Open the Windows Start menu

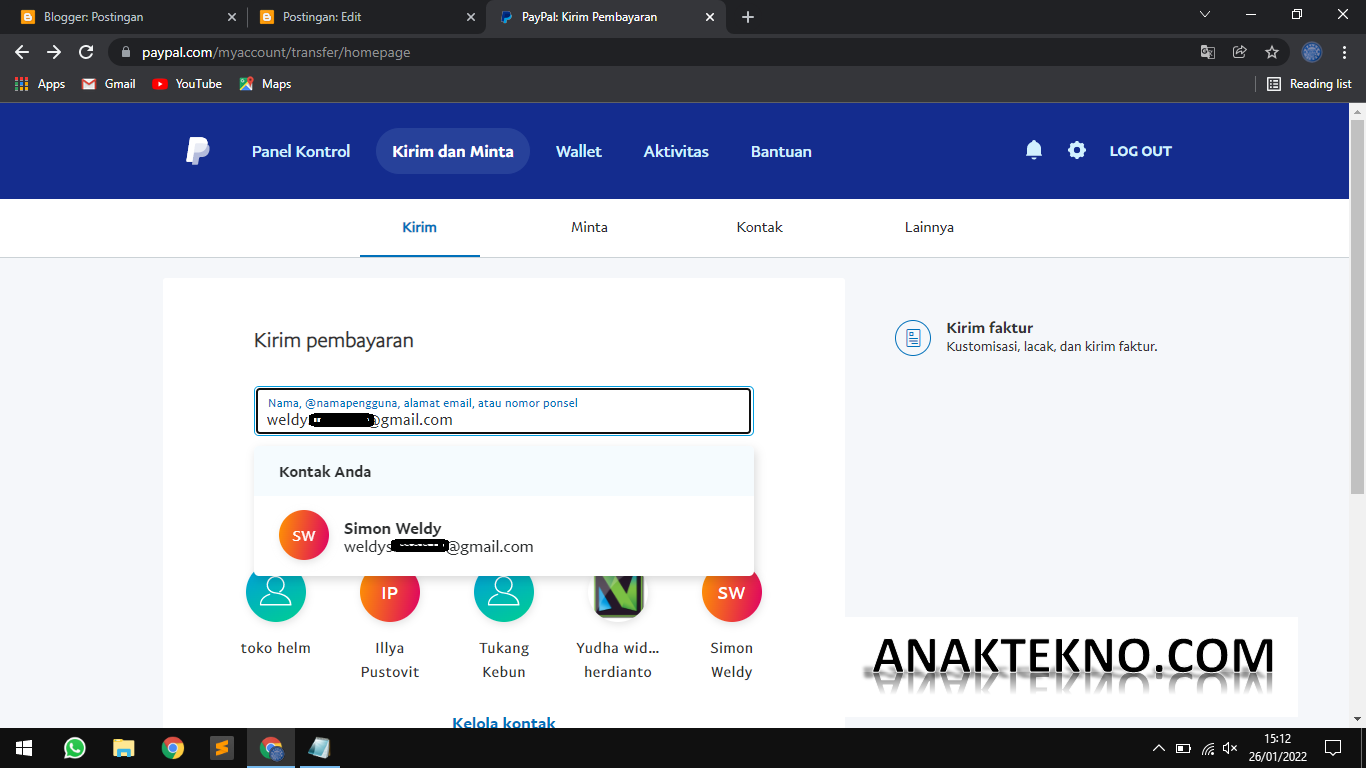pos(23,748)
